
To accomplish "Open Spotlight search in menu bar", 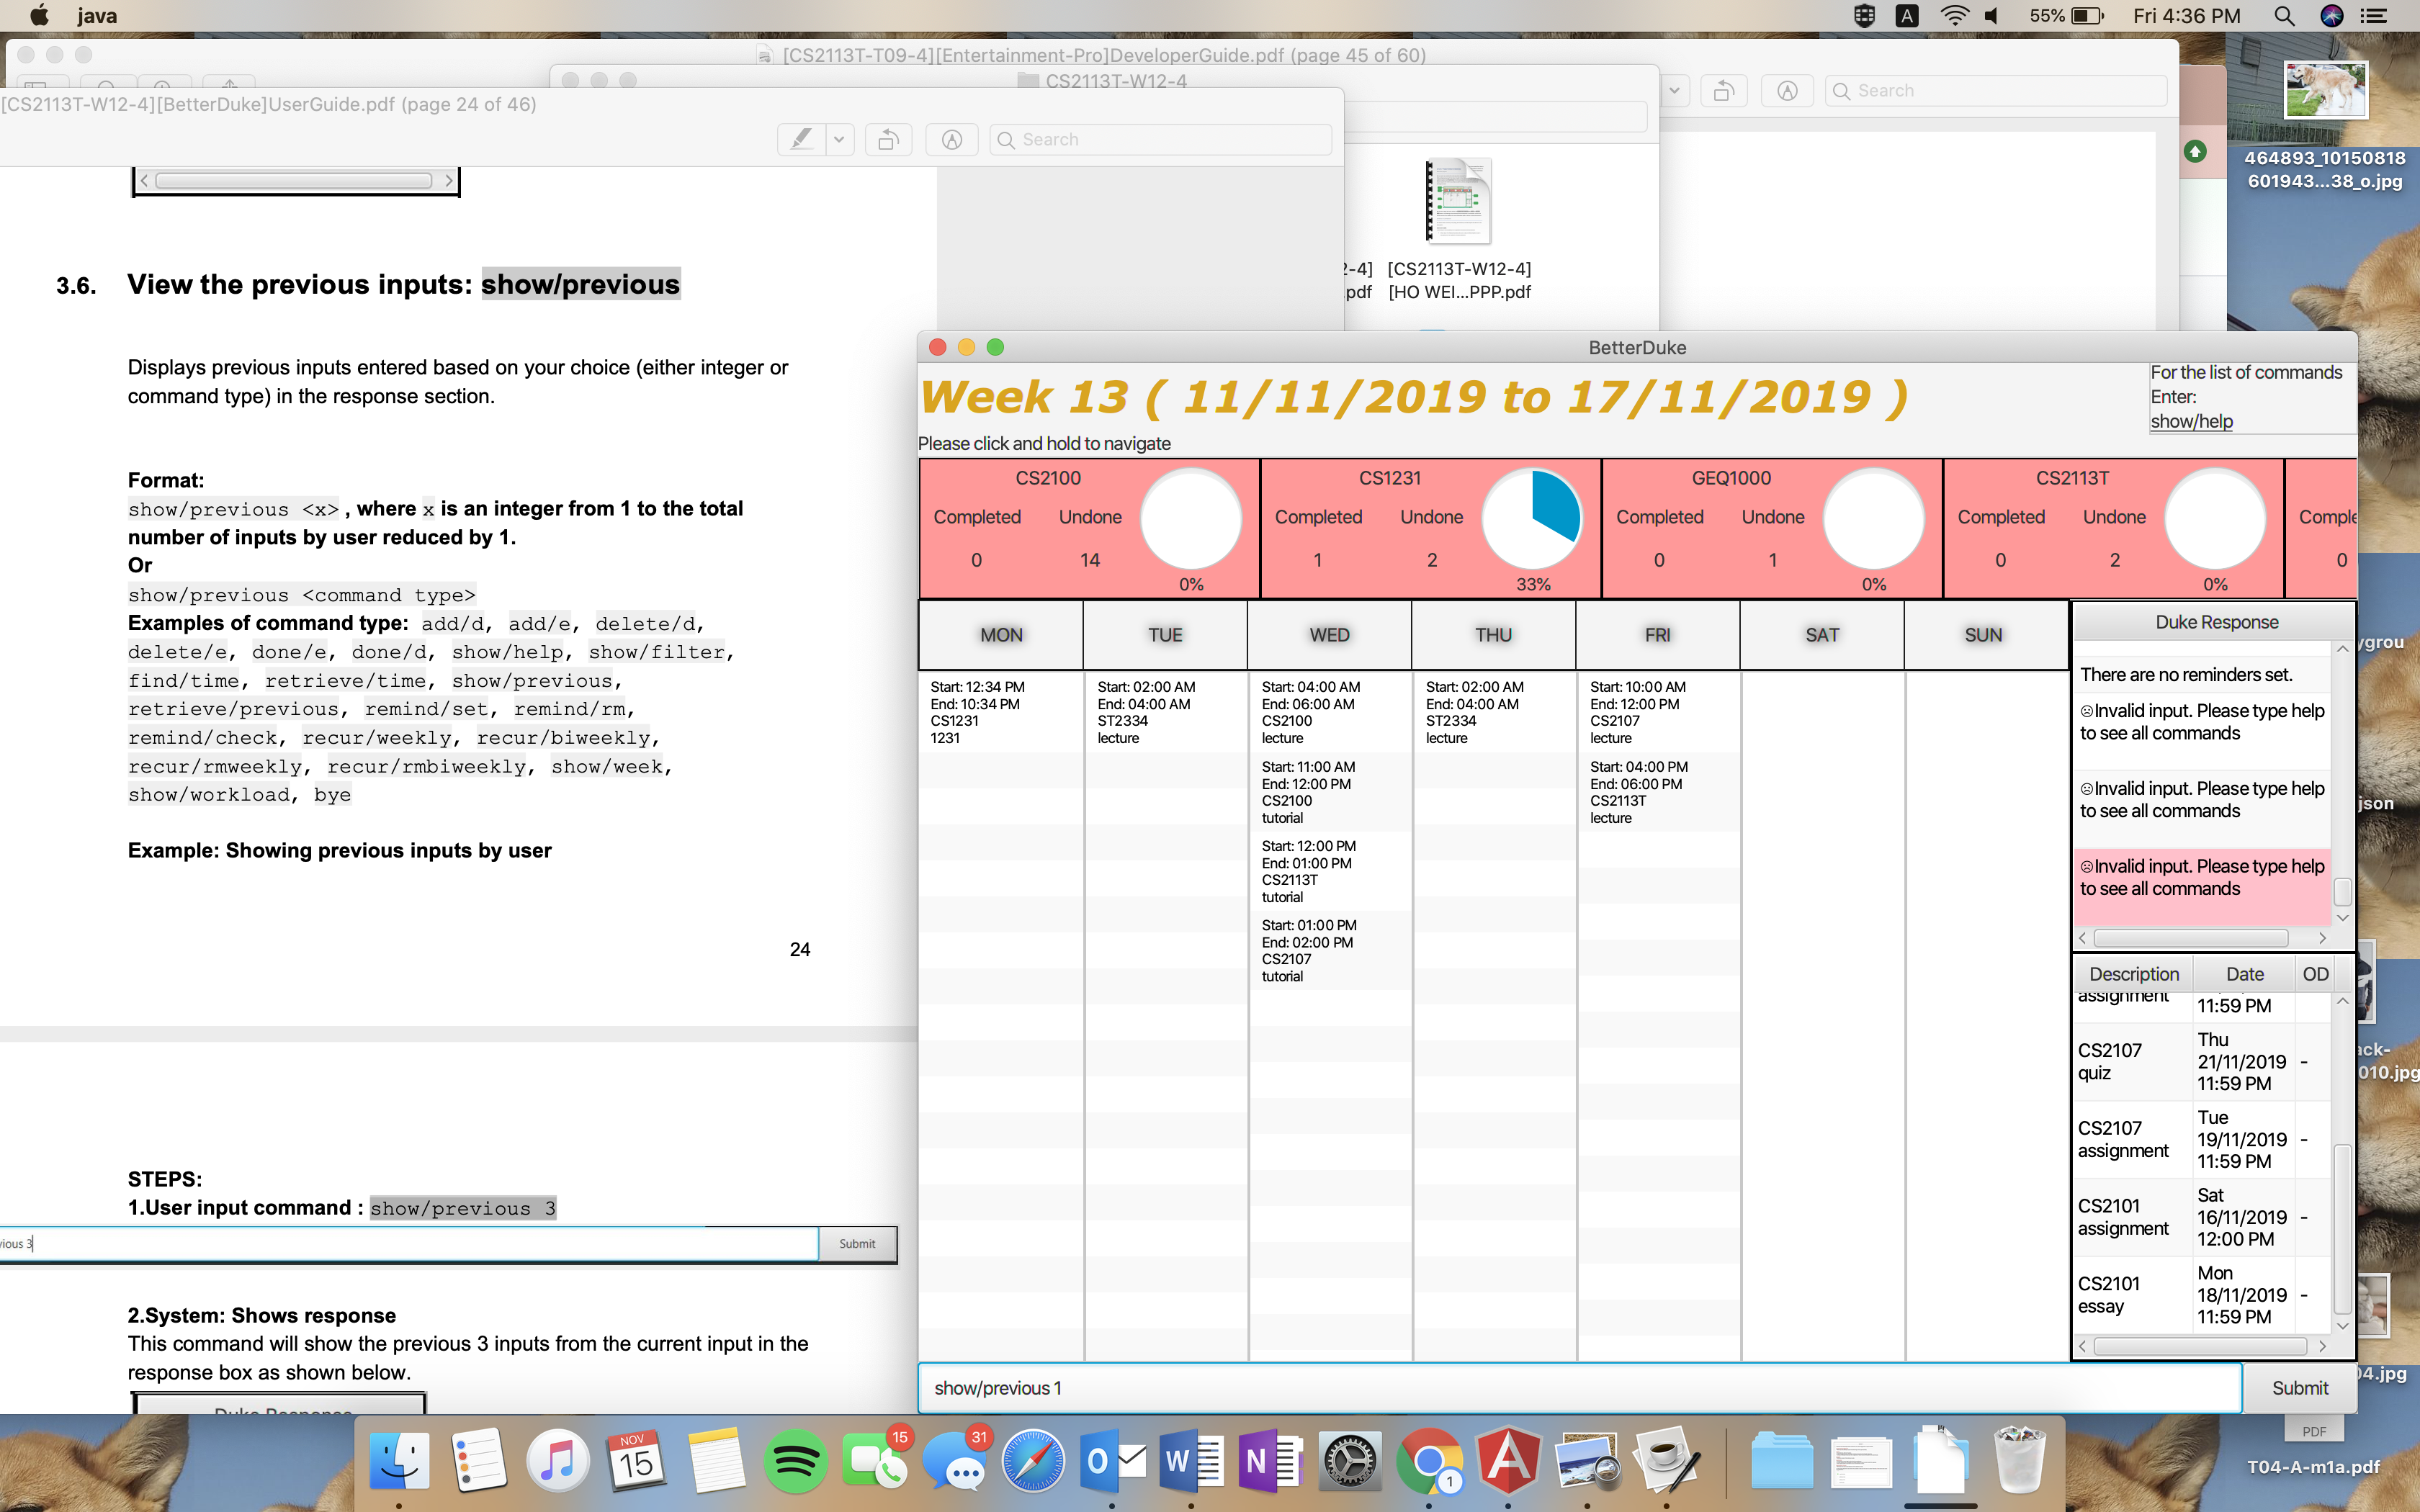I will [2284, 16].
